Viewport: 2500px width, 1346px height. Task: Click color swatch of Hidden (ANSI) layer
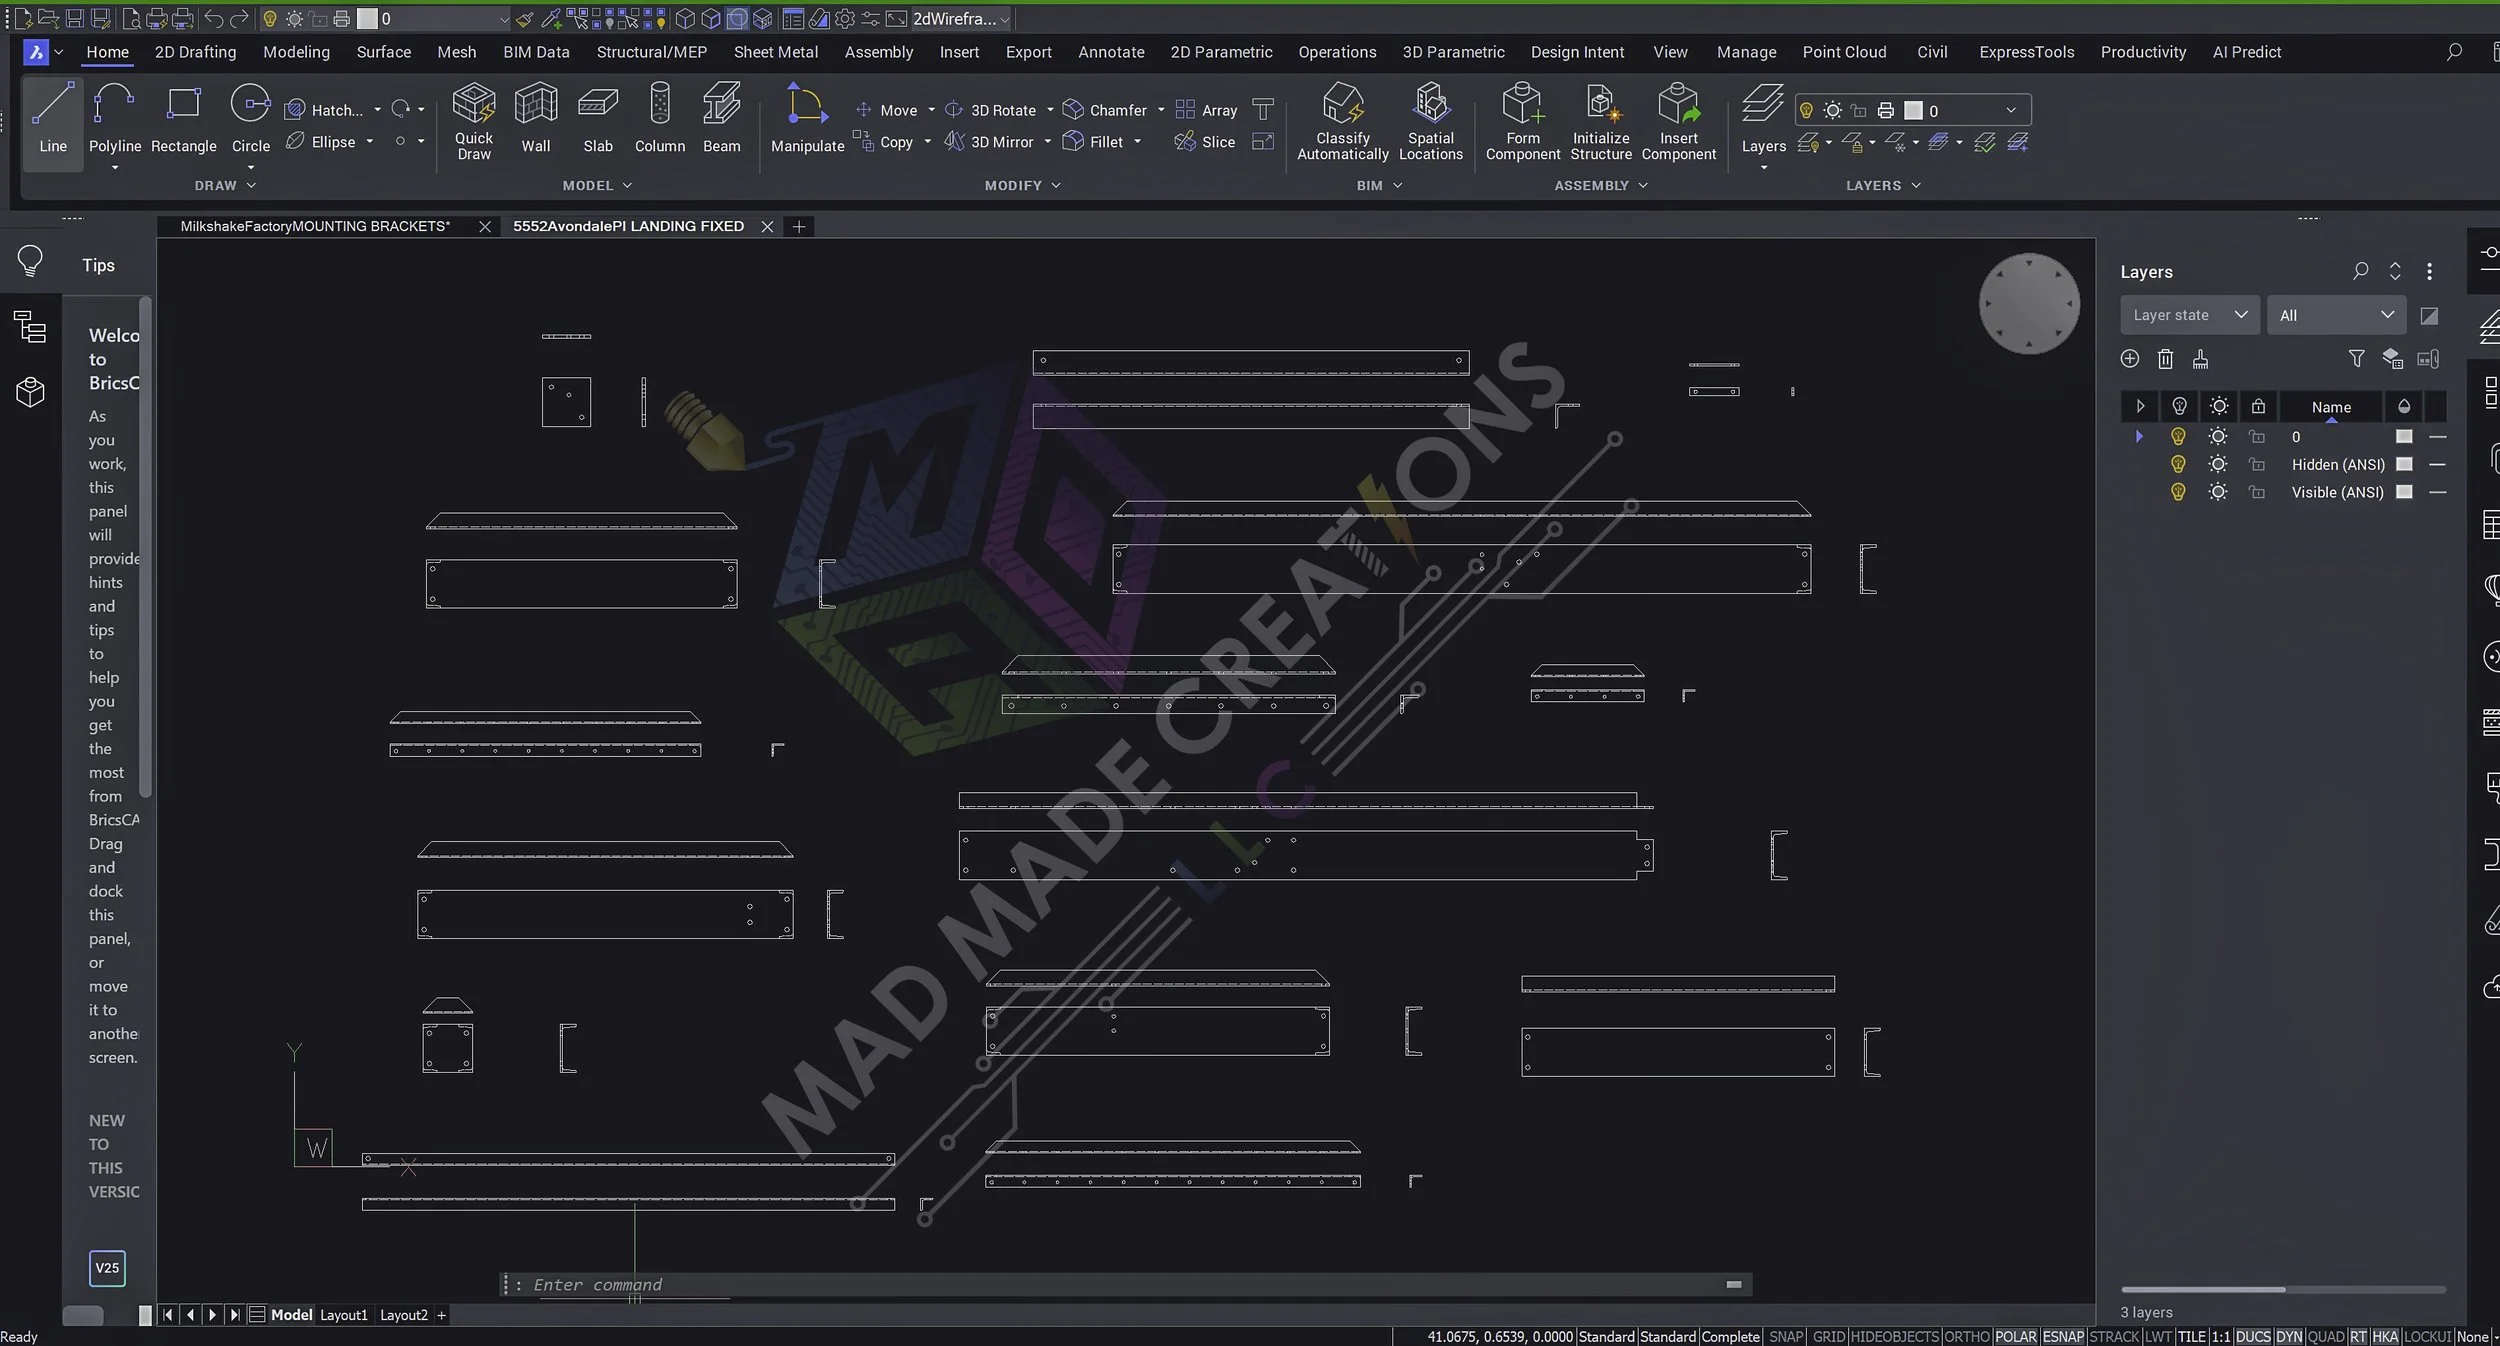(x=2404, y=464)
